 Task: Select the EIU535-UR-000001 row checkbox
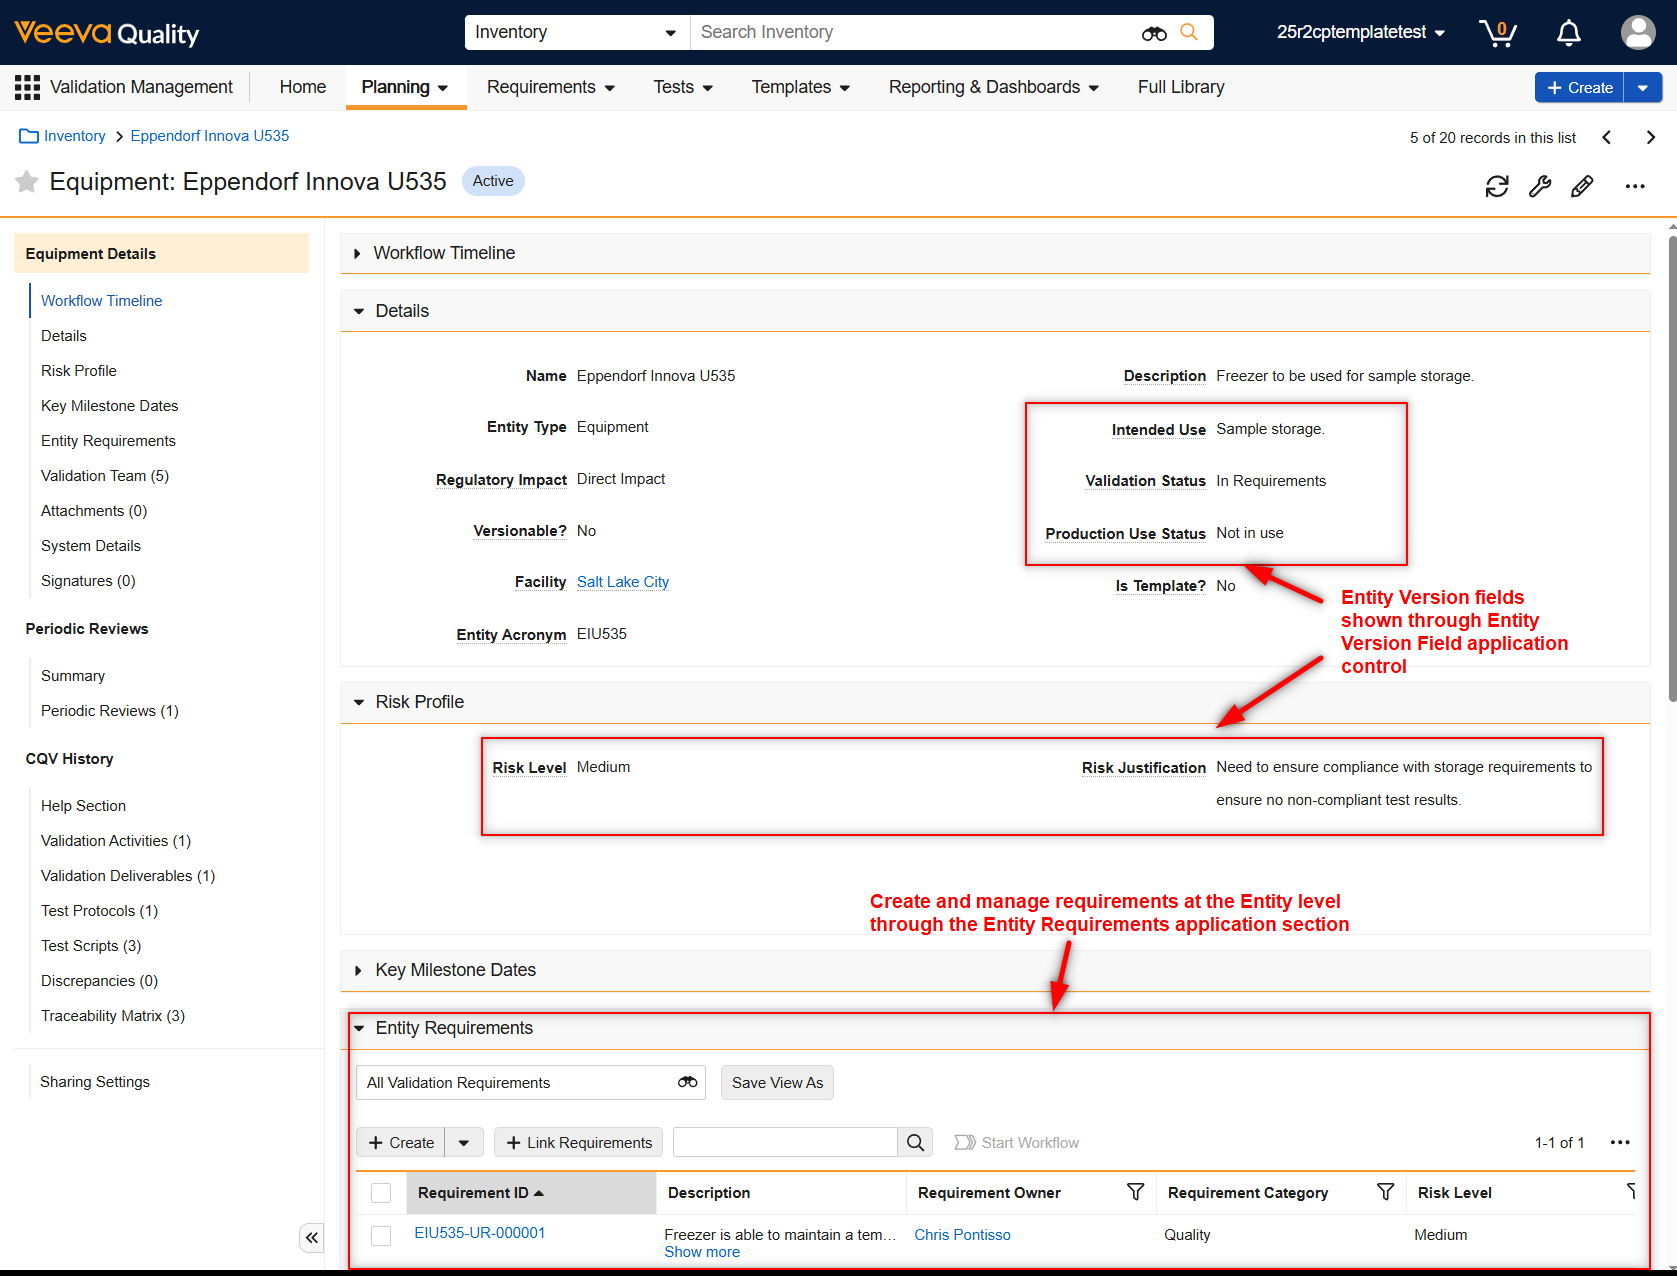pos(381,1235)
